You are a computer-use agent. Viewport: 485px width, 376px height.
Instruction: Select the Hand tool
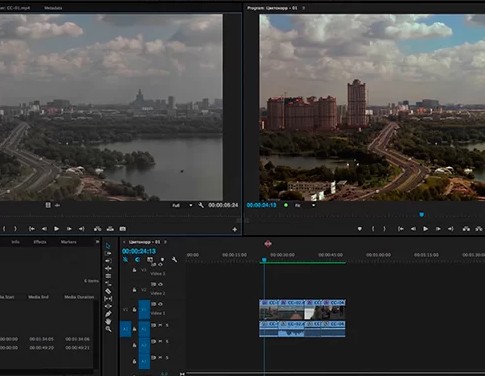(108, 321)
